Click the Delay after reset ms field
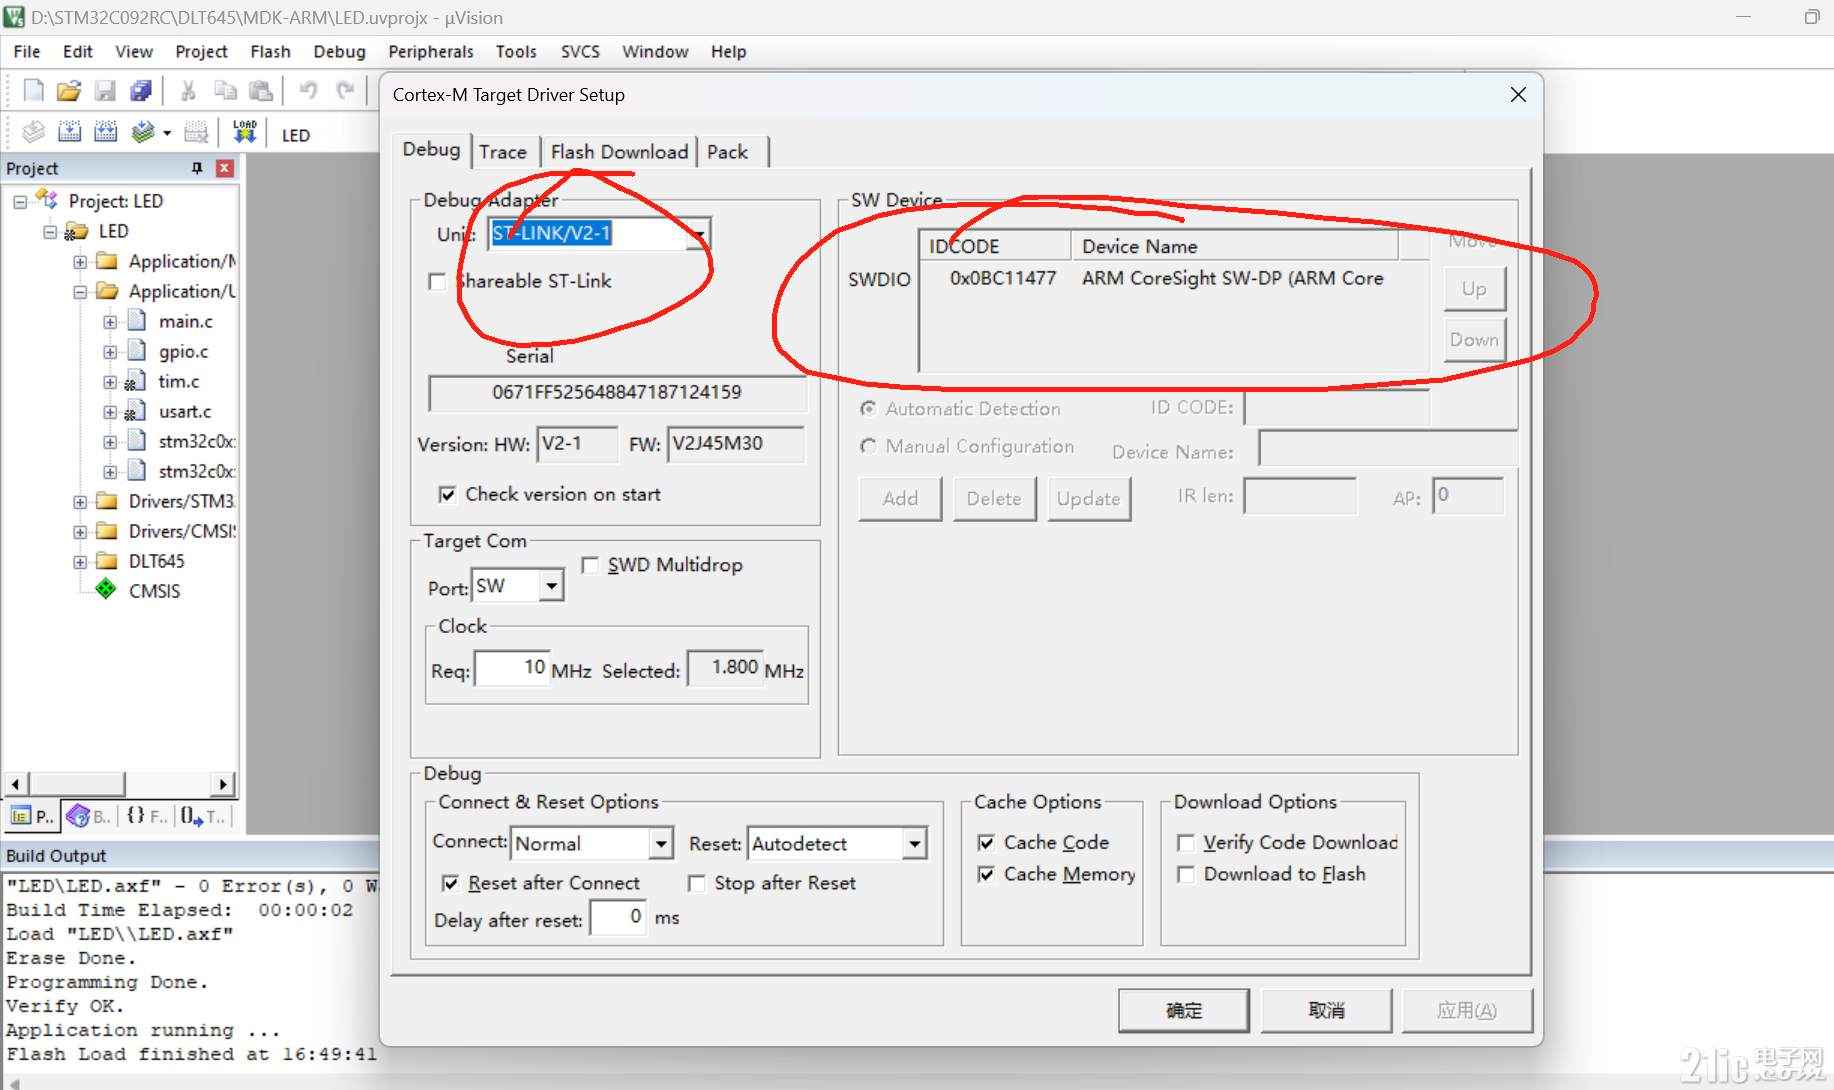This screenshot has width=1834, height=1090. (x=618, y=918)
